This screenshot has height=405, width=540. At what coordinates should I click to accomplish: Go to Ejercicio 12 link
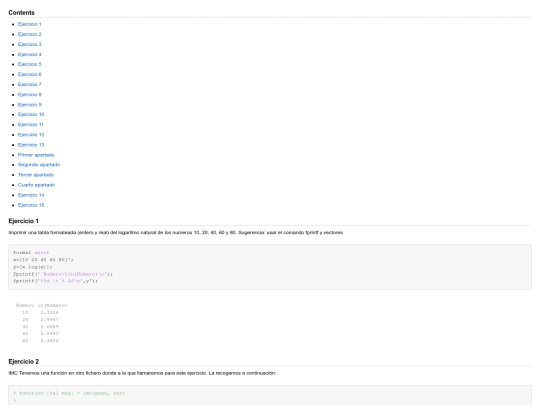coord(31,135)
